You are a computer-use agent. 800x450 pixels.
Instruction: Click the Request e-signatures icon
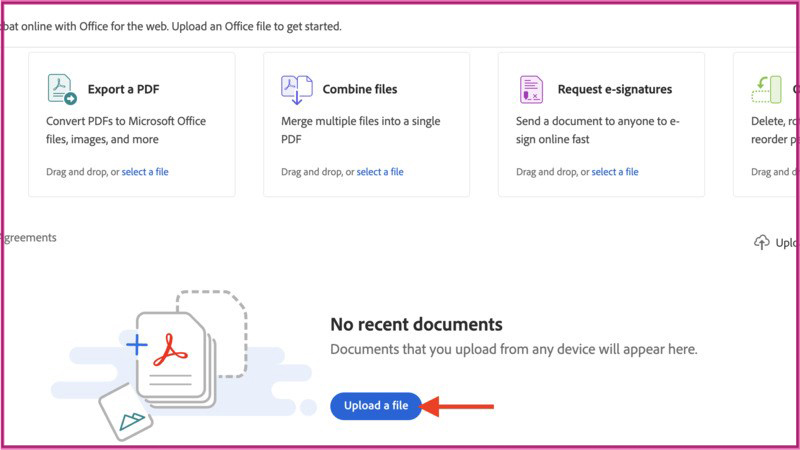[x=532, y=89]
